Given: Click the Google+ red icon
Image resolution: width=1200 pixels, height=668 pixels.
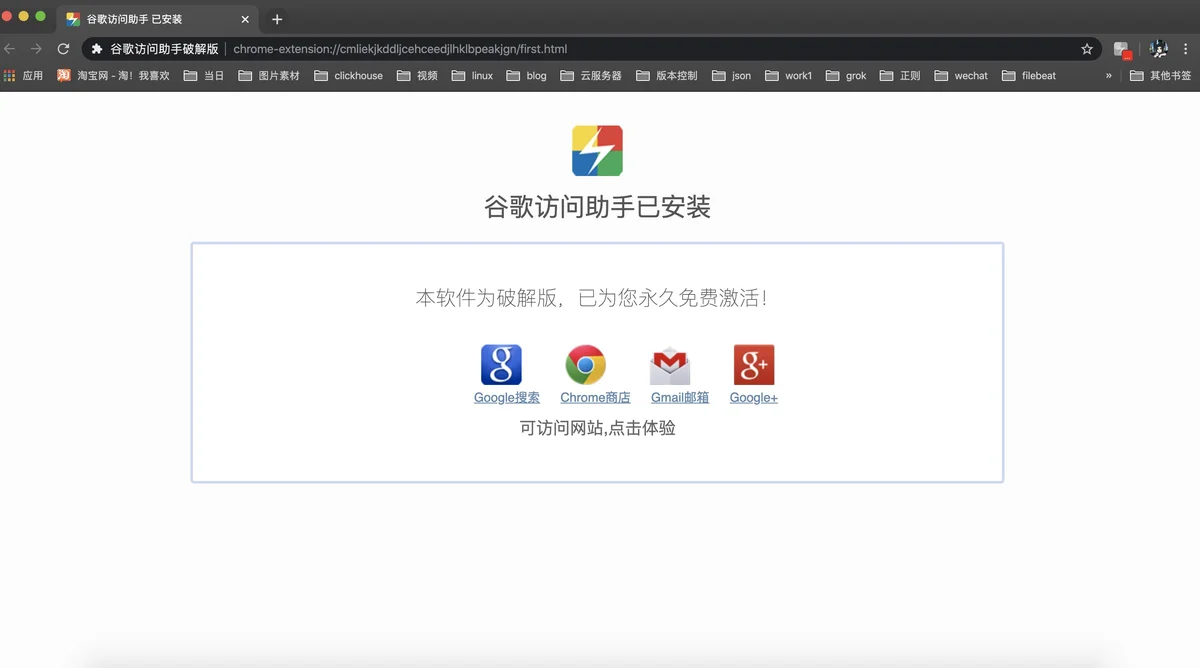Looking at the screenshot, I should point(754,365).
